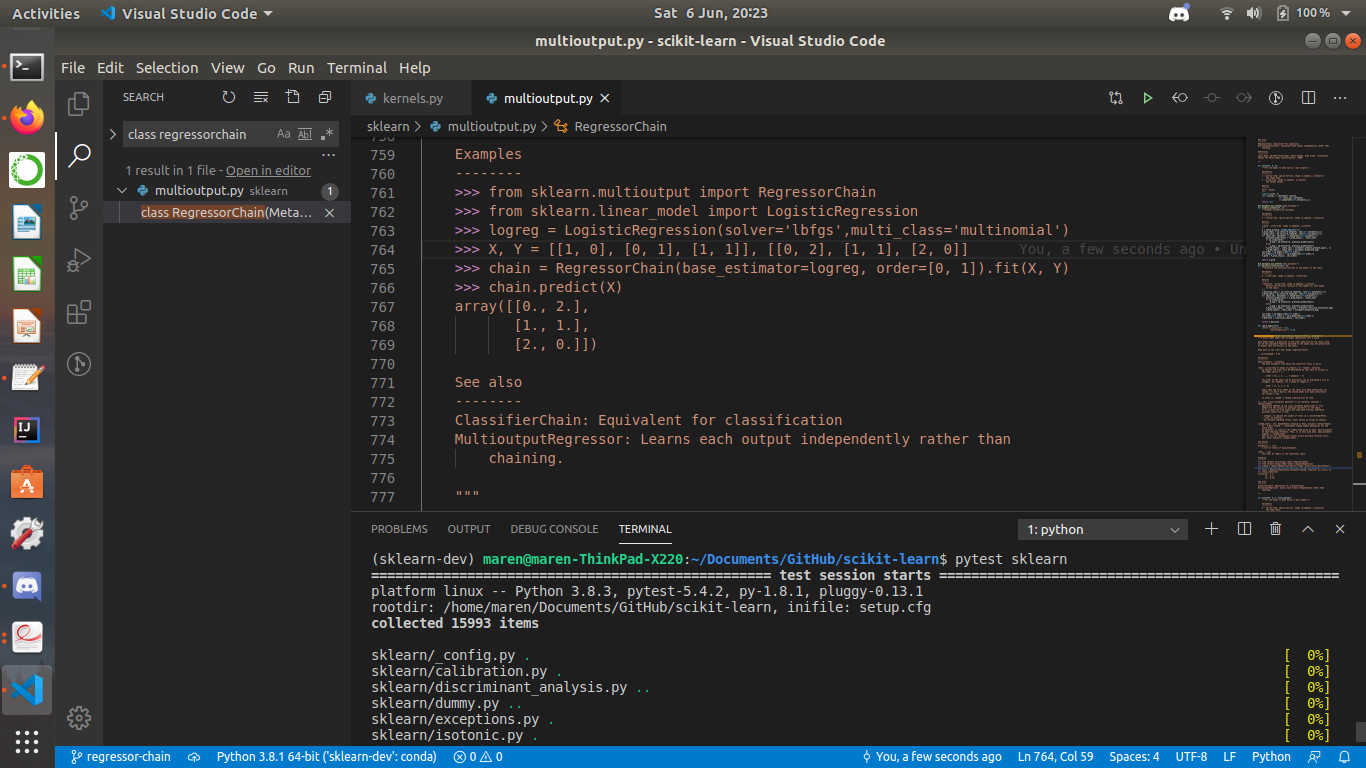Close the terminal panel
The width and height of the screenshot is (1366, 768).
click(x=1340, y=529)
